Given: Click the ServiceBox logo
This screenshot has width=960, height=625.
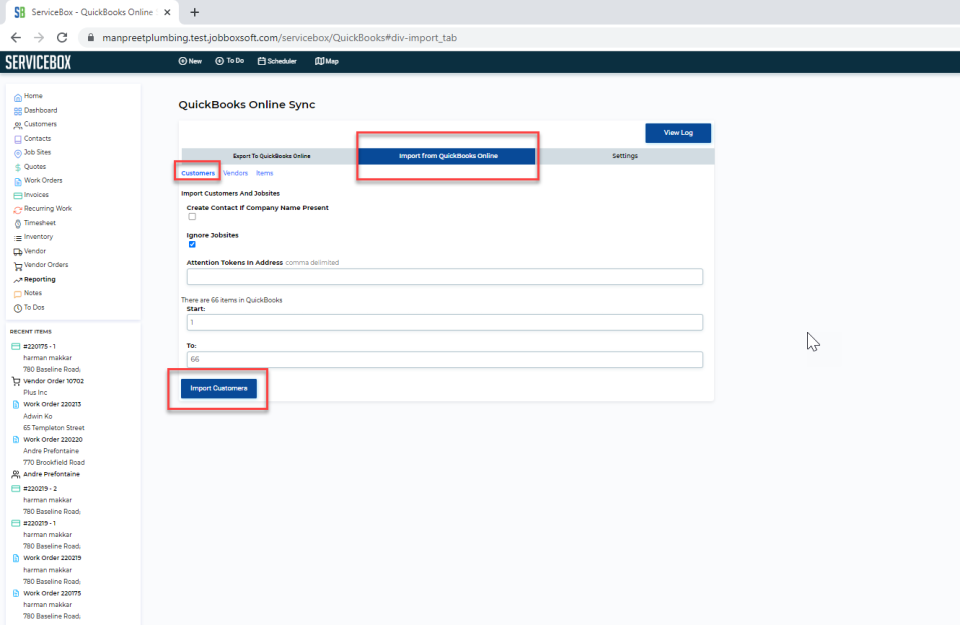Looking at the screenshot, I should [x=38, y=62].
